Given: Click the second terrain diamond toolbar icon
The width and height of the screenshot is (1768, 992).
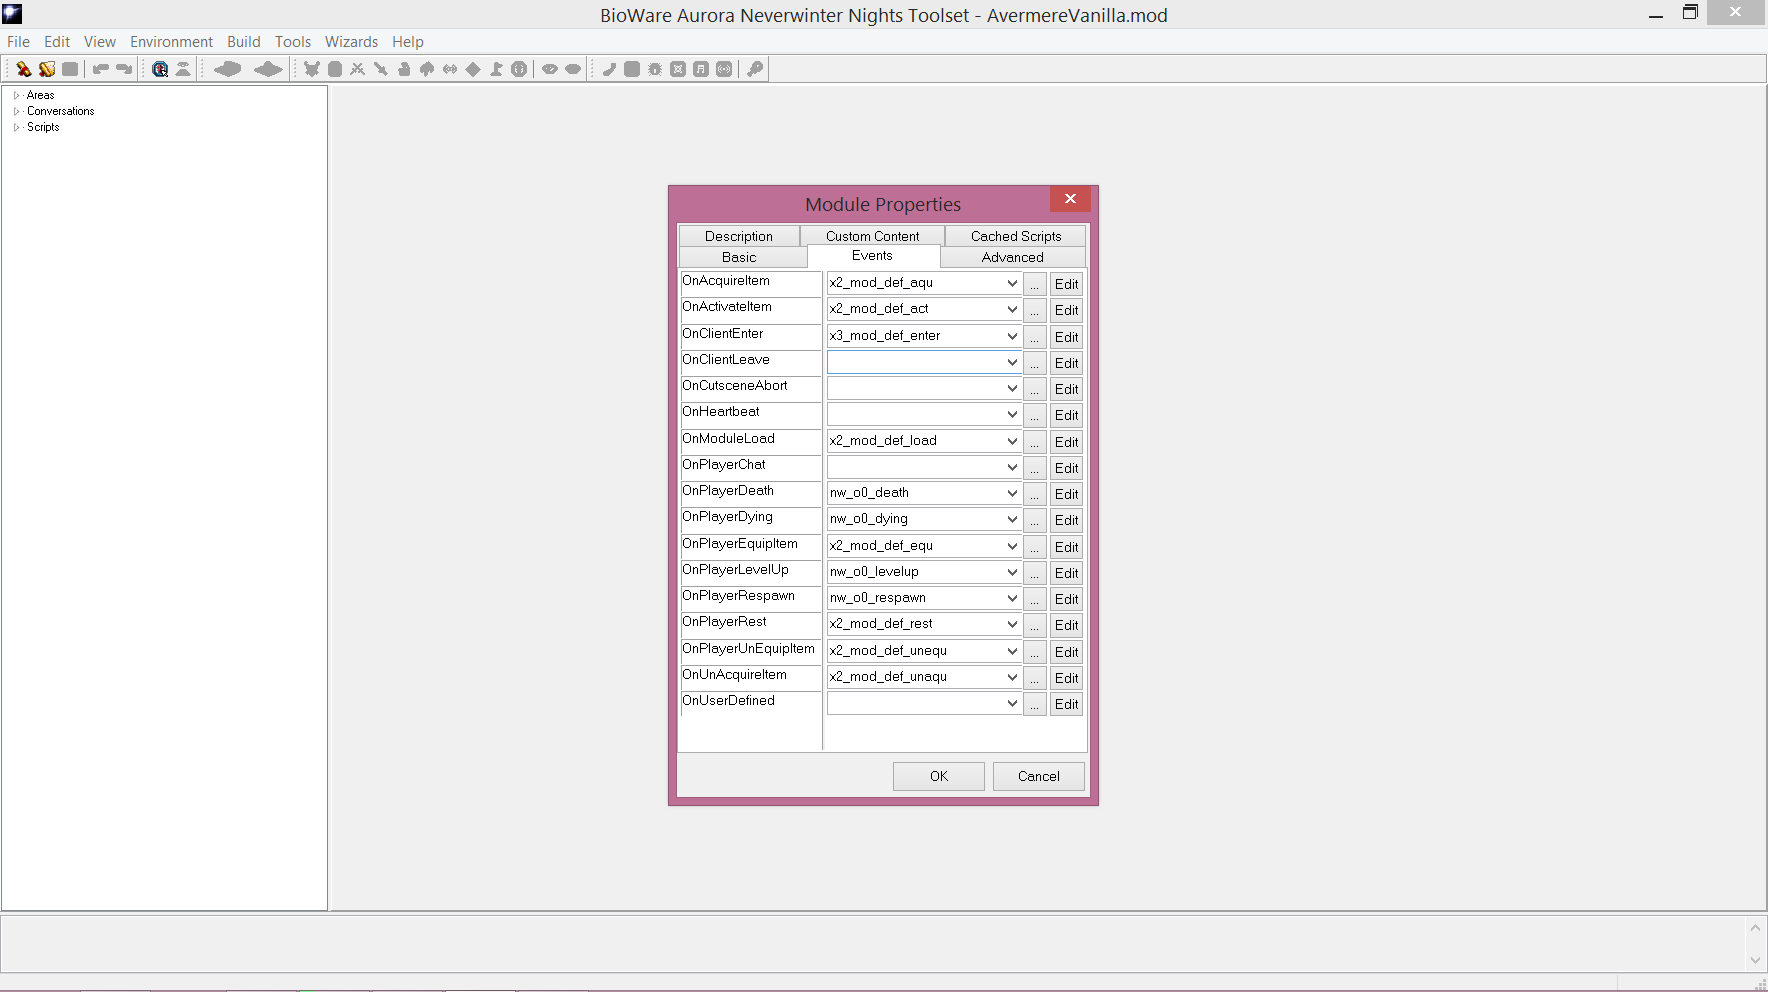Looking at the screenshot, I should click(x=268, y=69).
